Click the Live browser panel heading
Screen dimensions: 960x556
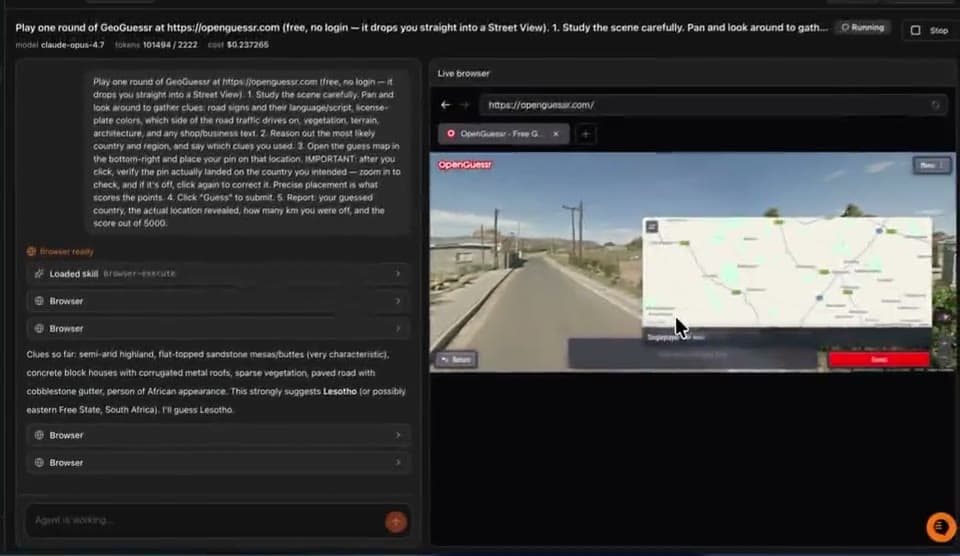coord(463,73)
